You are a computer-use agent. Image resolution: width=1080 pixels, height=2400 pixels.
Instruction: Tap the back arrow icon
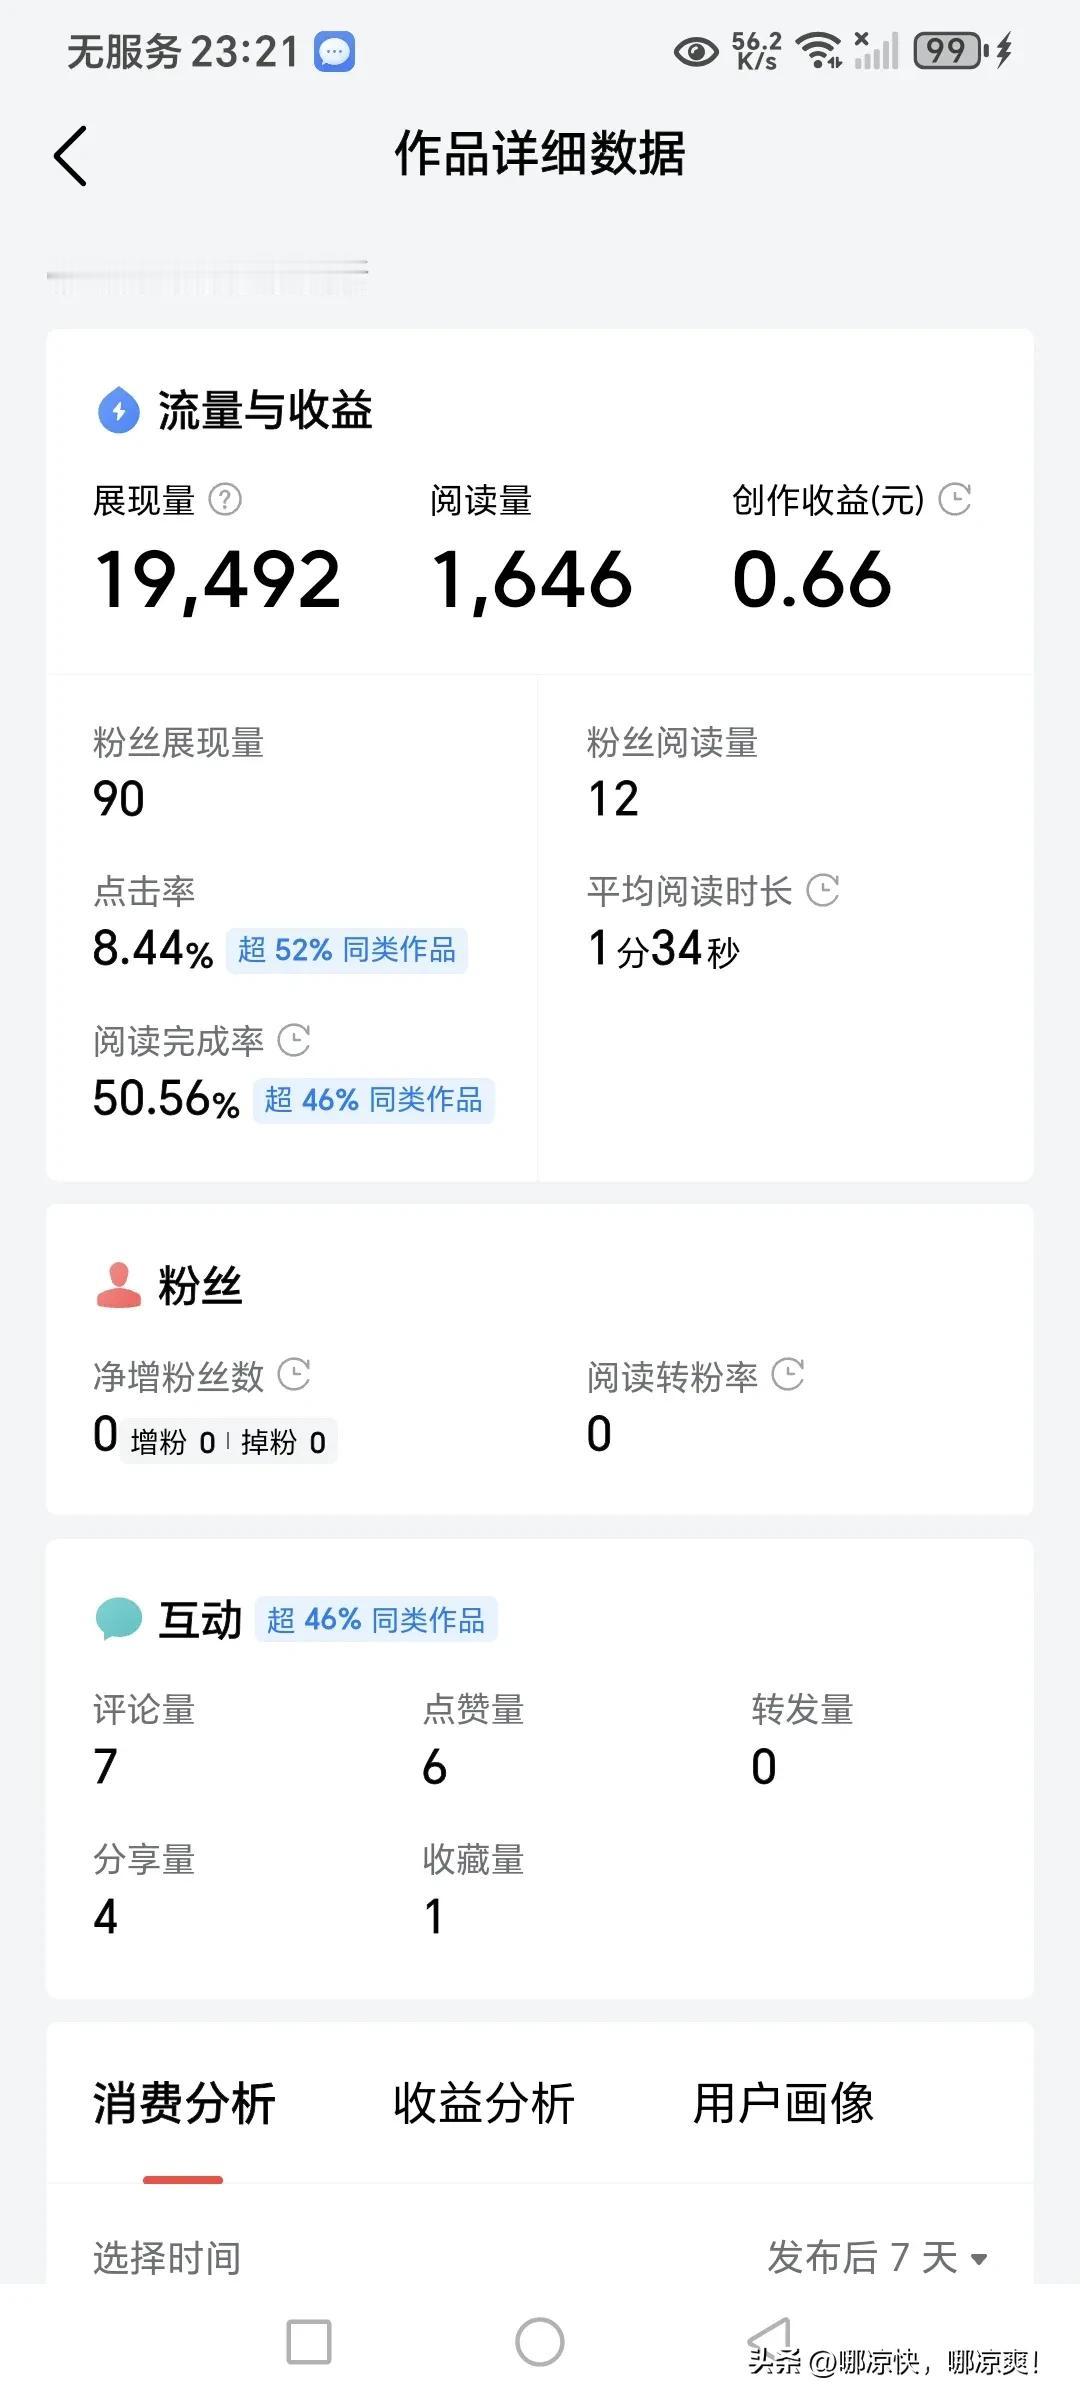pyautogui.click(x=71, y=156)
